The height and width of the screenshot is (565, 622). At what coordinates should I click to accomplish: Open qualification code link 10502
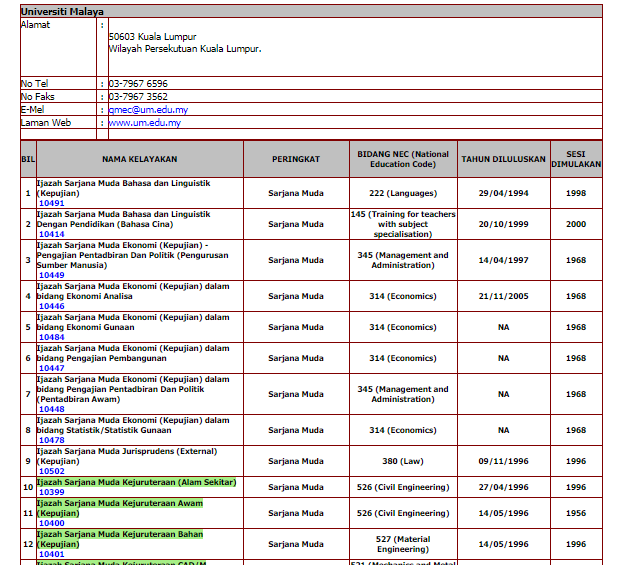(52, 471)
